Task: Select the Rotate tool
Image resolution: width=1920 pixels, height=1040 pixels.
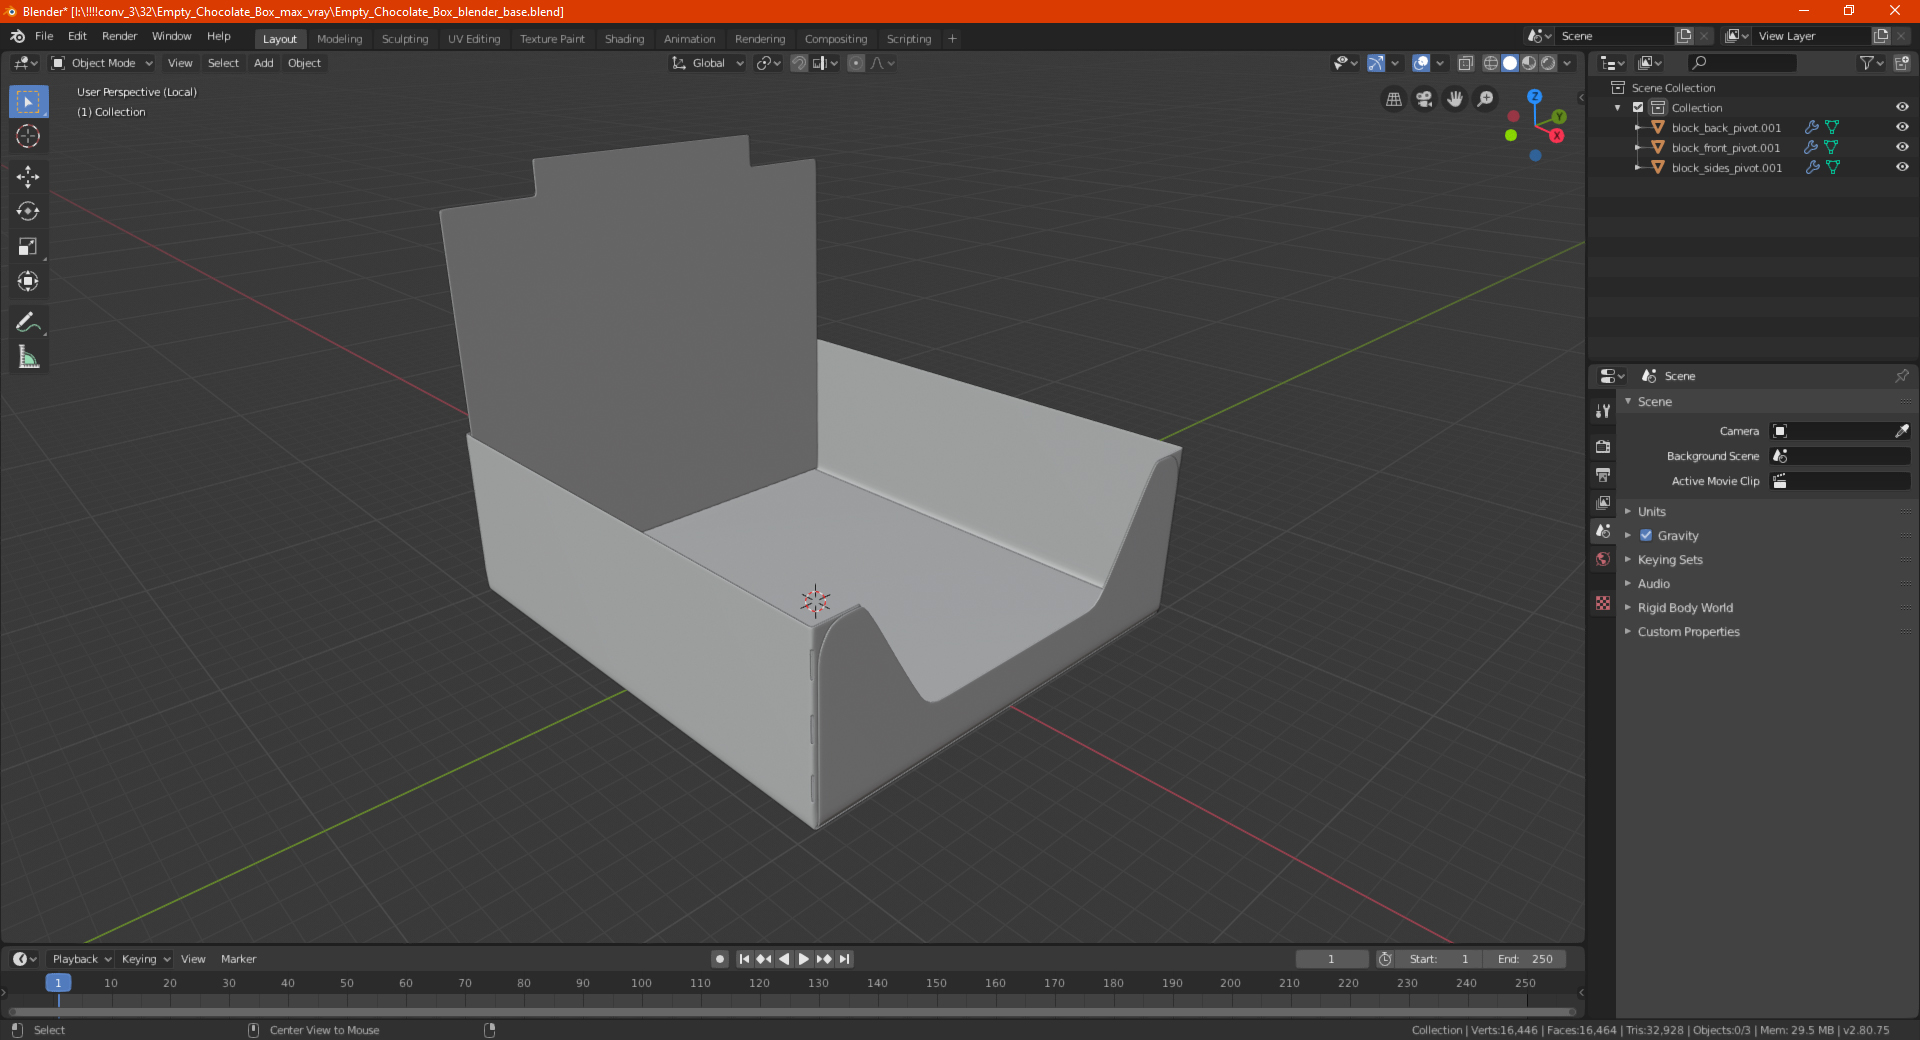Action: pyautogui.click(x=28, y=211)
